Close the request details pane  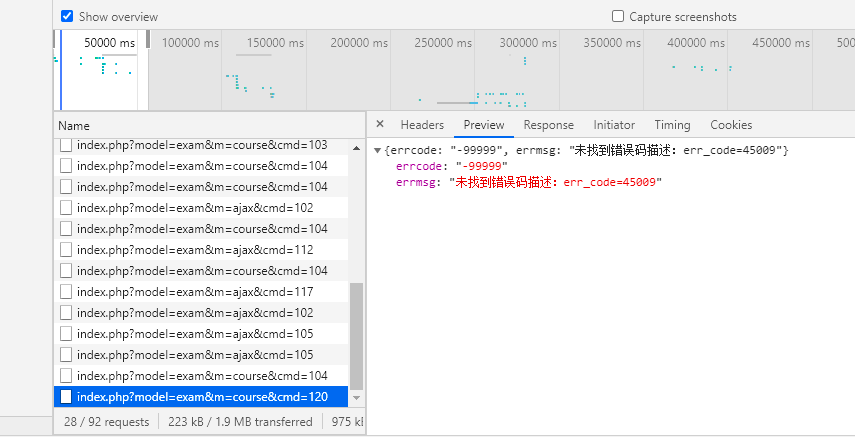[380, 124]
